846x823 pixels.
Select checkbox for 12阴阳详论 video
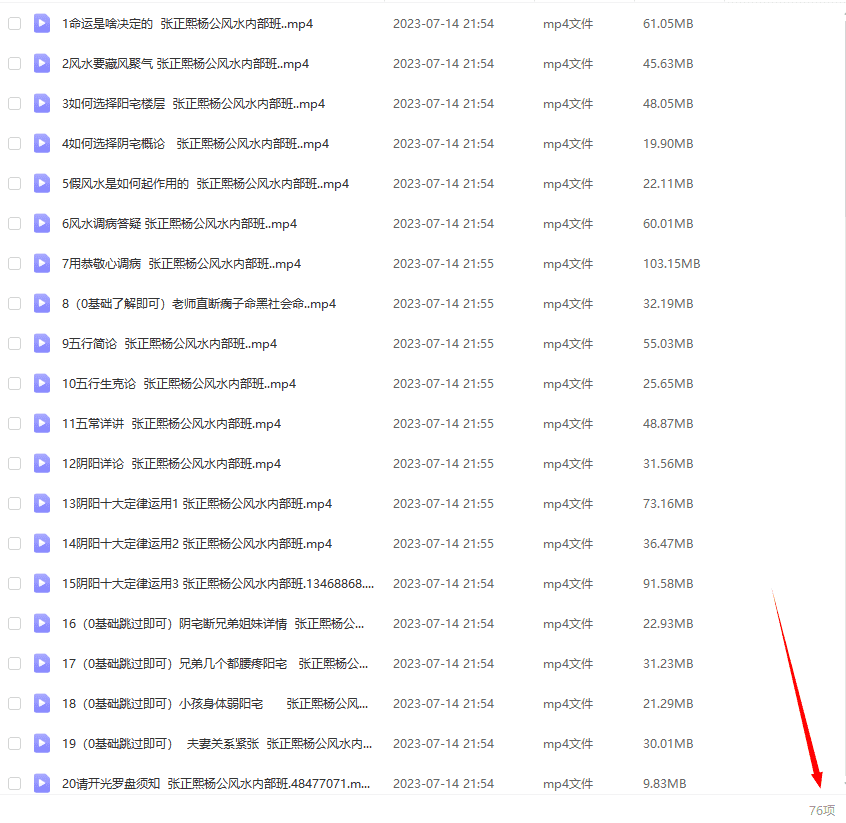pos(14,463)
